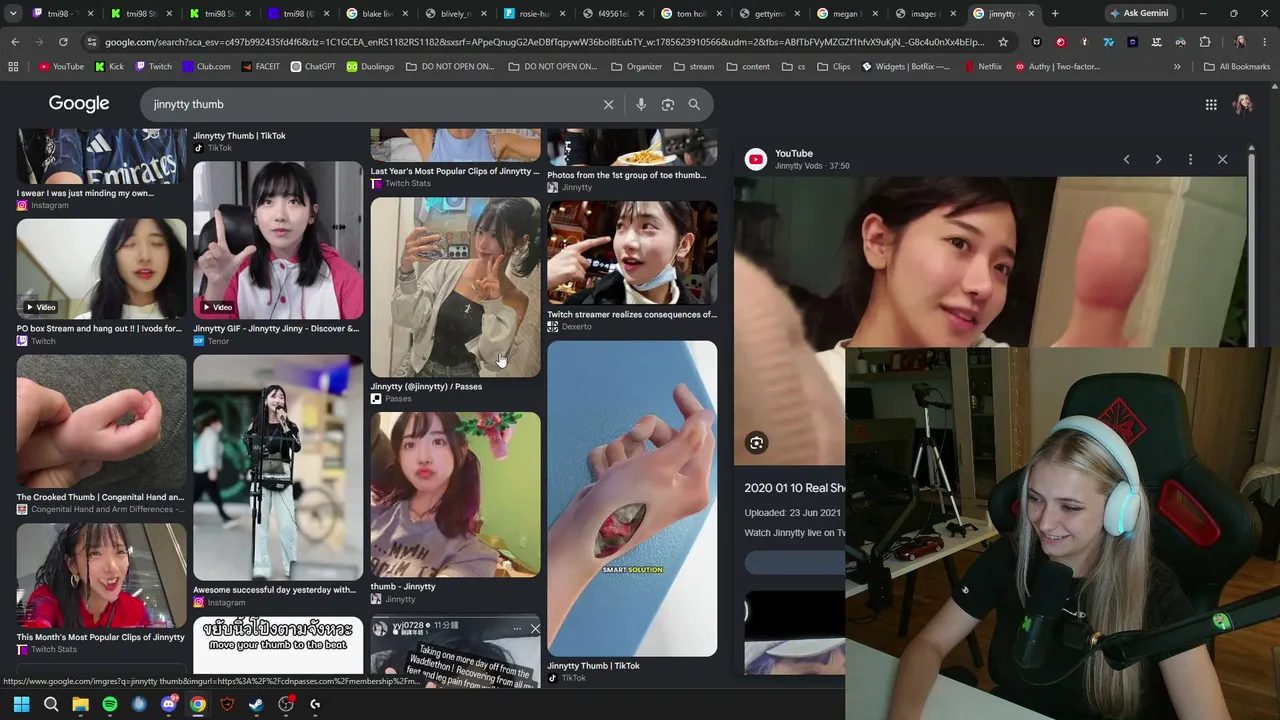Open the Kick bookmark
The width and height of the screenshot is (1280, 720).
pos(109,67)
